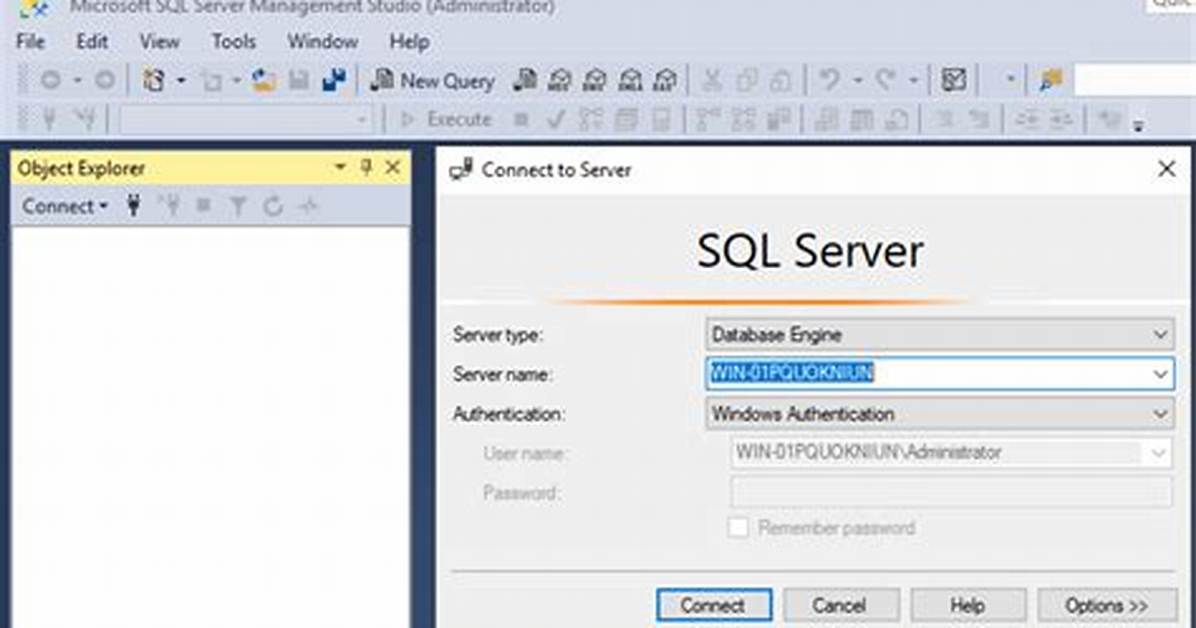Click the MDX query icon

tap(560, 79)
